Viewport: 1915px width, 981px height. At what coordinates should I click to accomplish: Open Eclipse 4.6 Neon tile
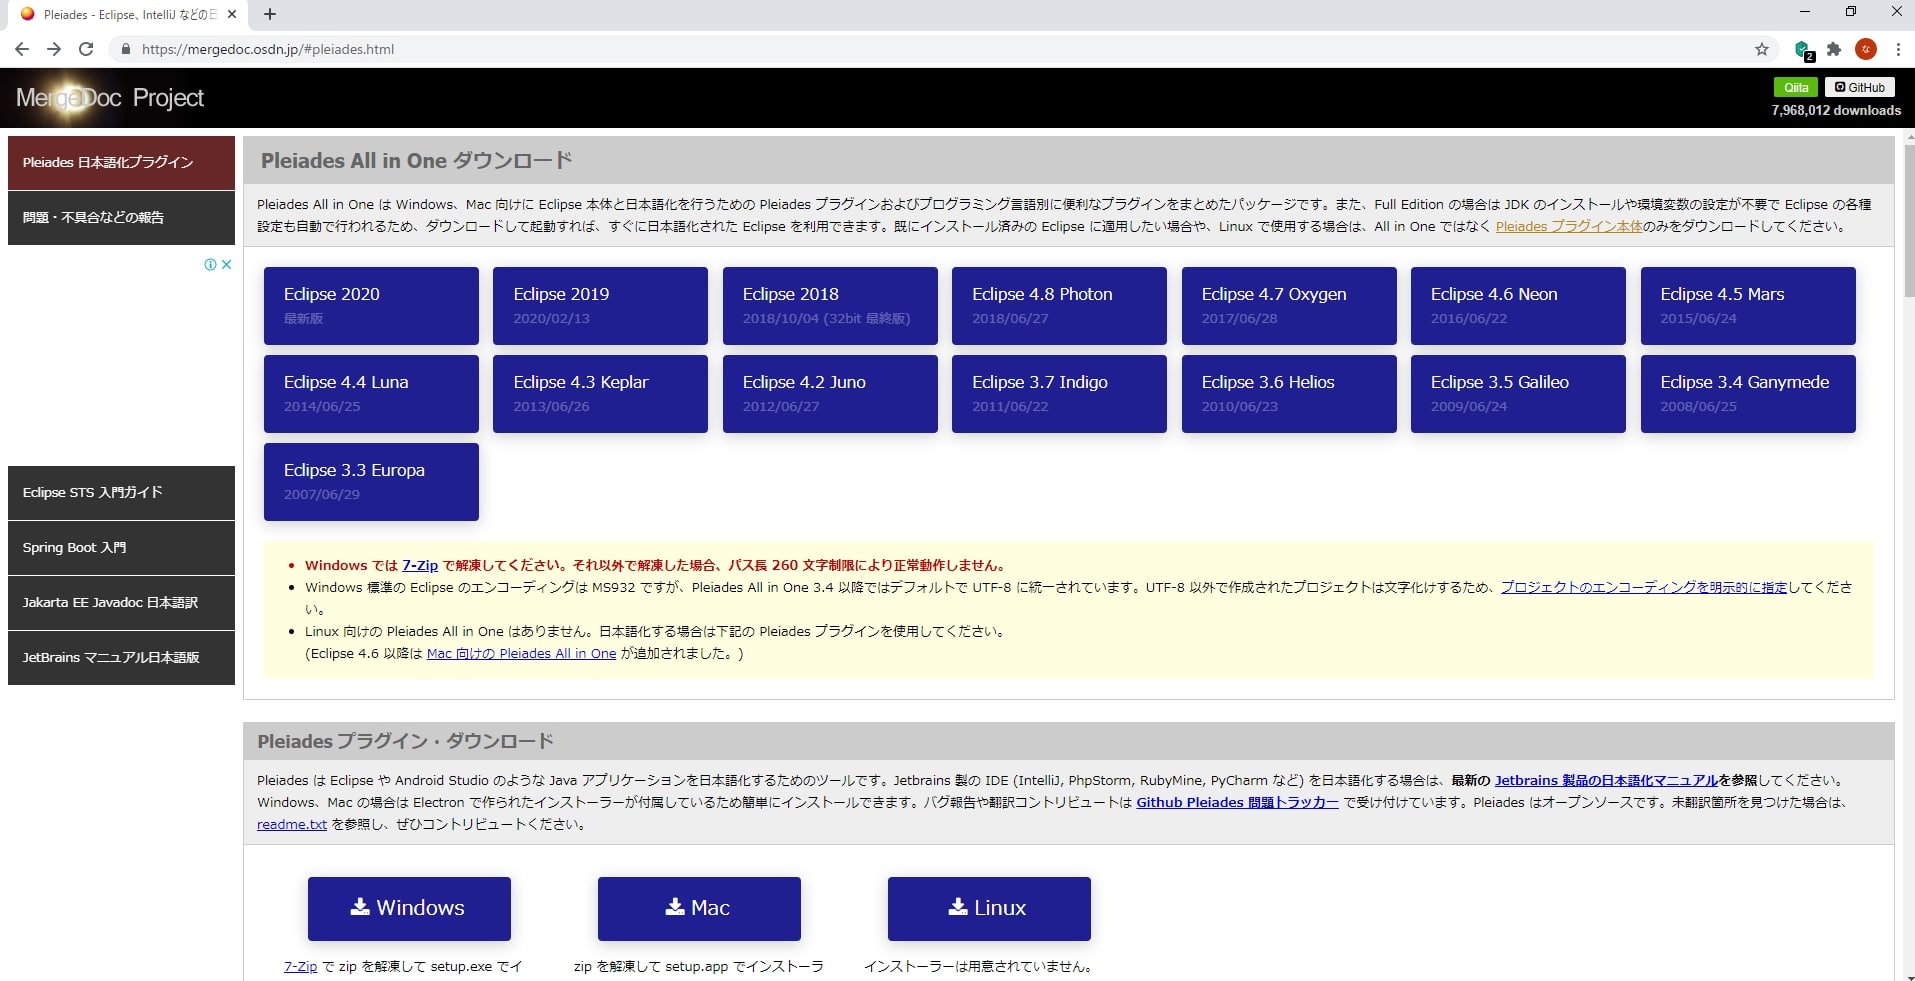[x=1518, y=305]
